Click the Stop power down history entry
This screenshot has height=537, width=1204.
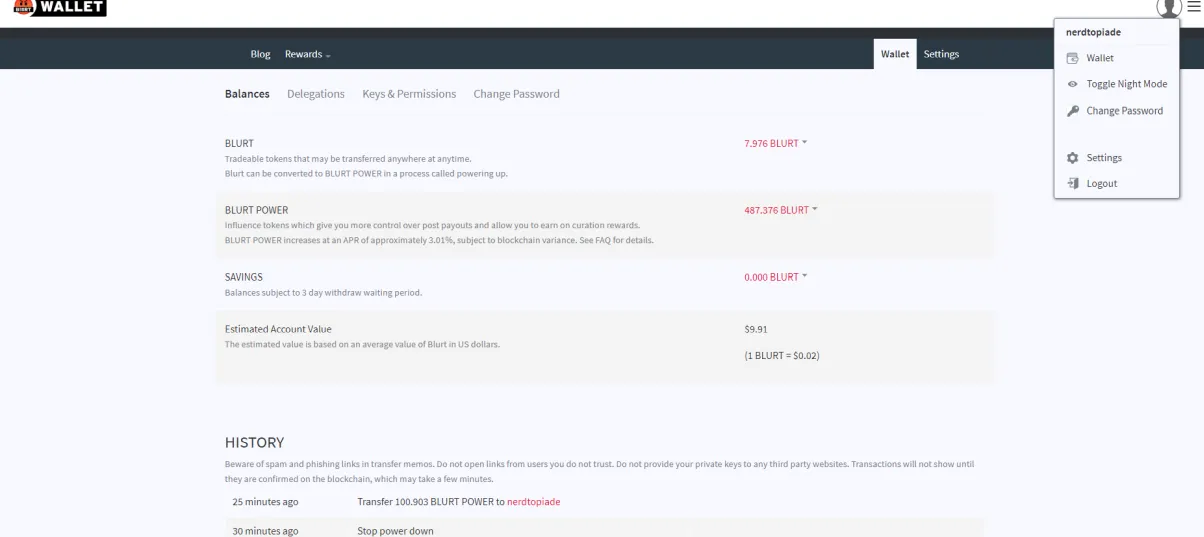[x=395, y=531]
